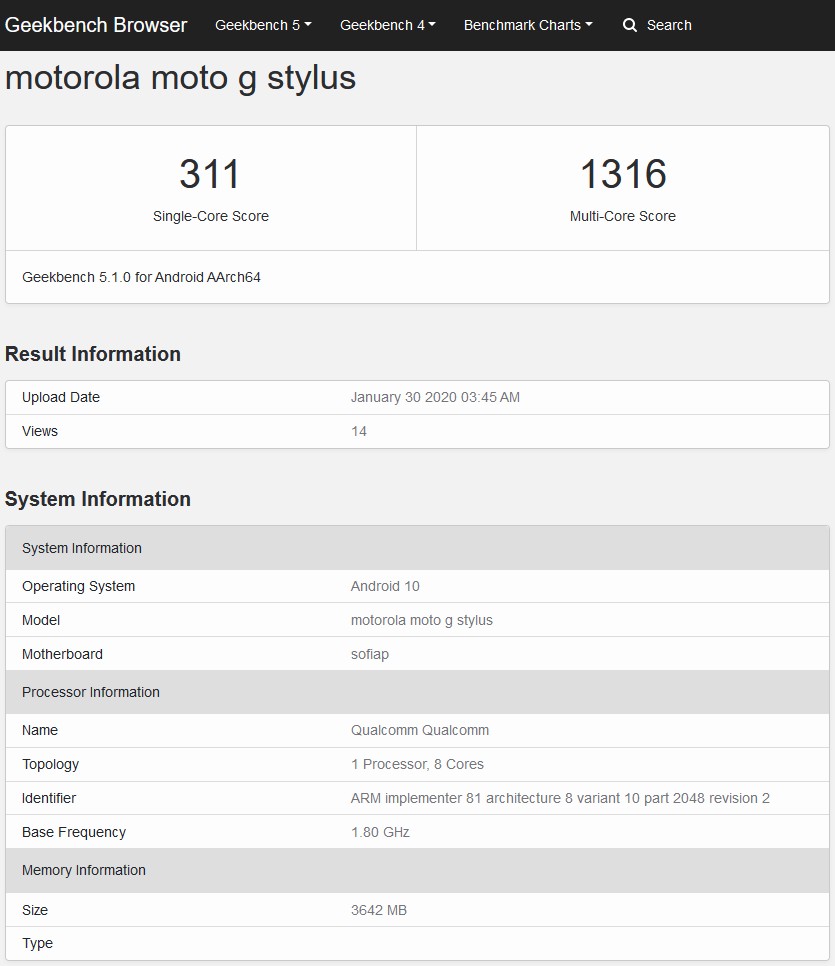Click the Views row label
This screenshot has width=835, height=966.
pos(40,431)
